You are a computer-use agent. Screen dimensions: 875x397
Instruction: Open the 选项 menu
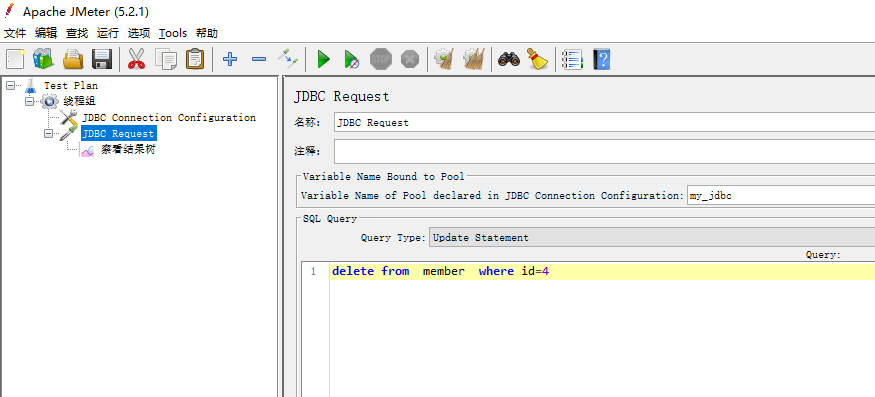coord(139,34)
